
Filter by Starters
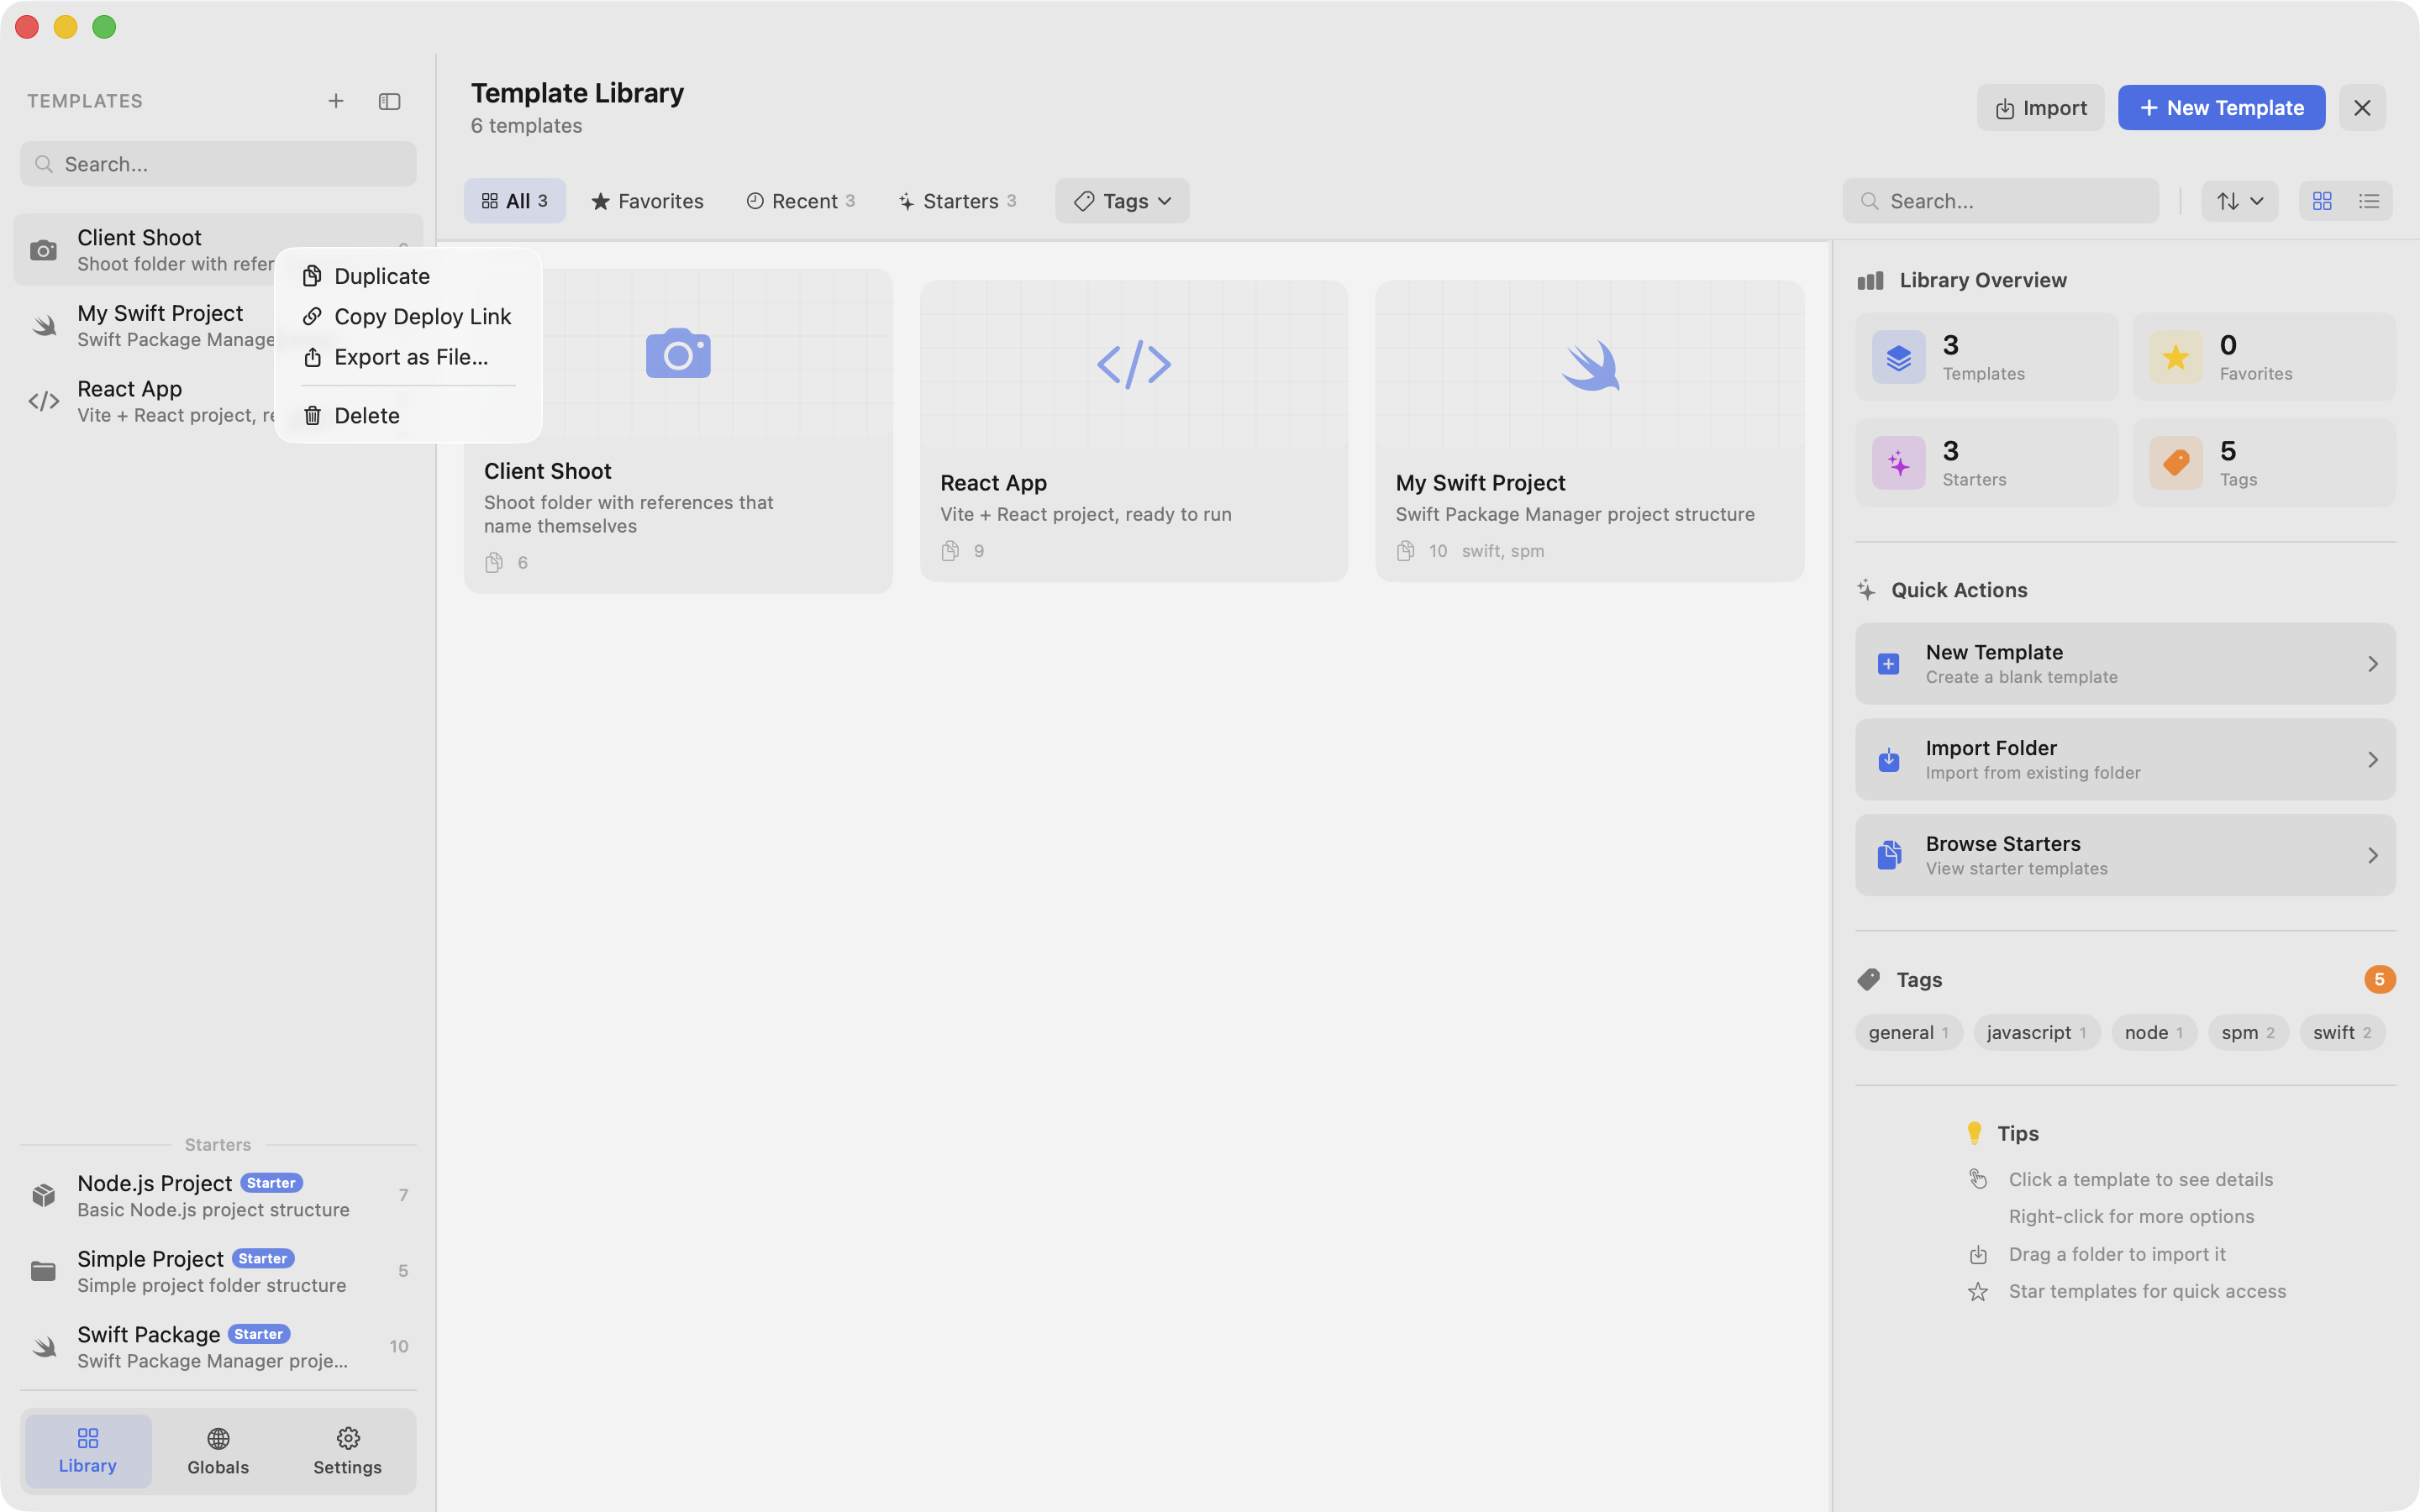click(958, 201)
